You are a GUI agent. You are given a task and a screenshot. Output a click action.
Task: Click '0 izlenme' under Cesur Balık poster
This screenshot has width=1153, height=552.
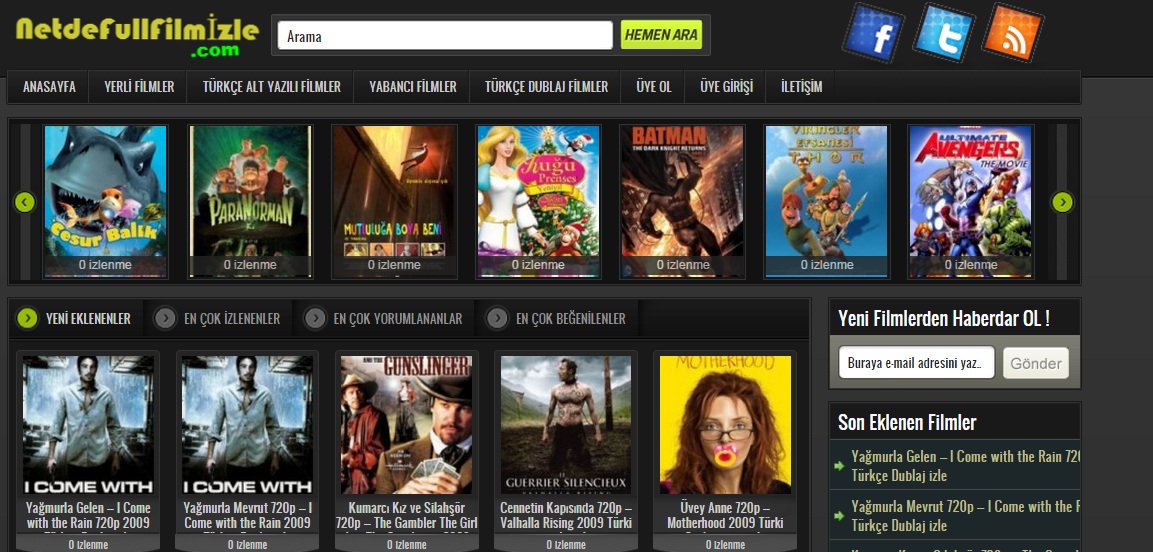[105, 265]
